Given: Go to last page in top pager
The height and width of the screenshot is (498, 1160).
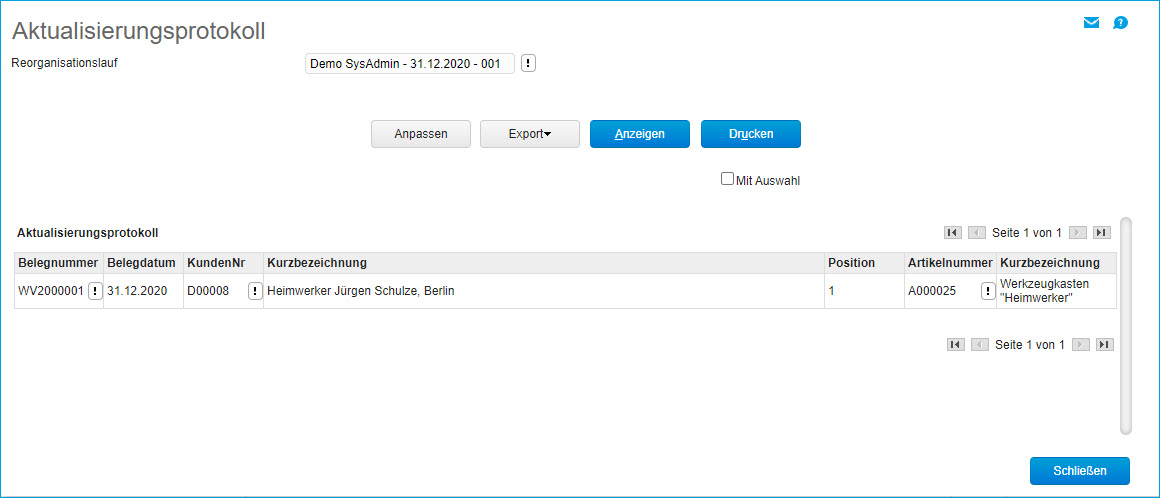Looking at the screenshot, I should 1102,232.
